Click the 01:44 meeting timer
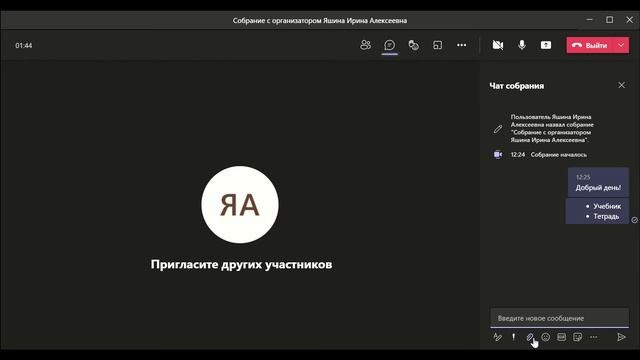 click(x=24, y=45)
